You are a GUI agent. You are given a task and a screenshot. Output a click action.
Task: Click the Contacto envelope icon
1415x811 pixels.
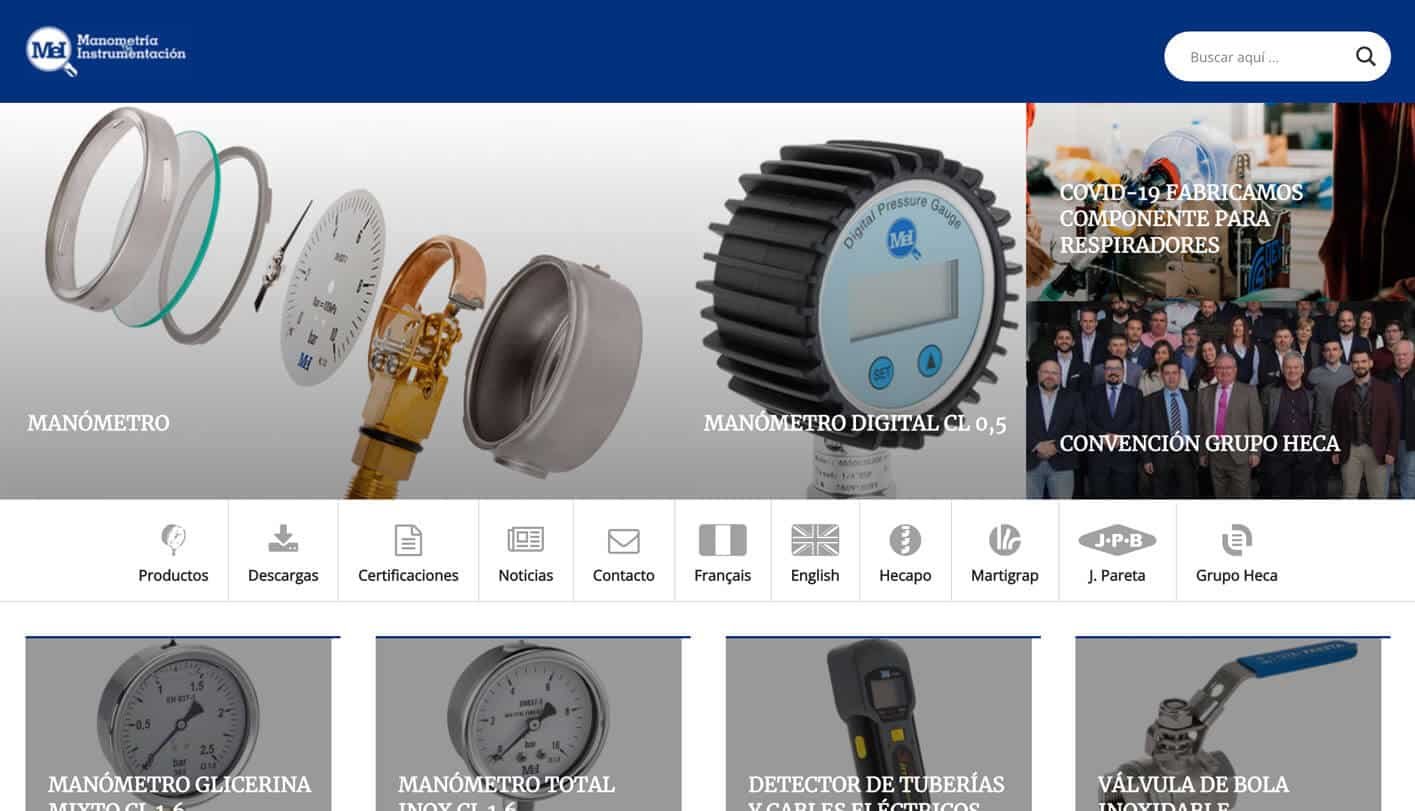pos(623,541)
